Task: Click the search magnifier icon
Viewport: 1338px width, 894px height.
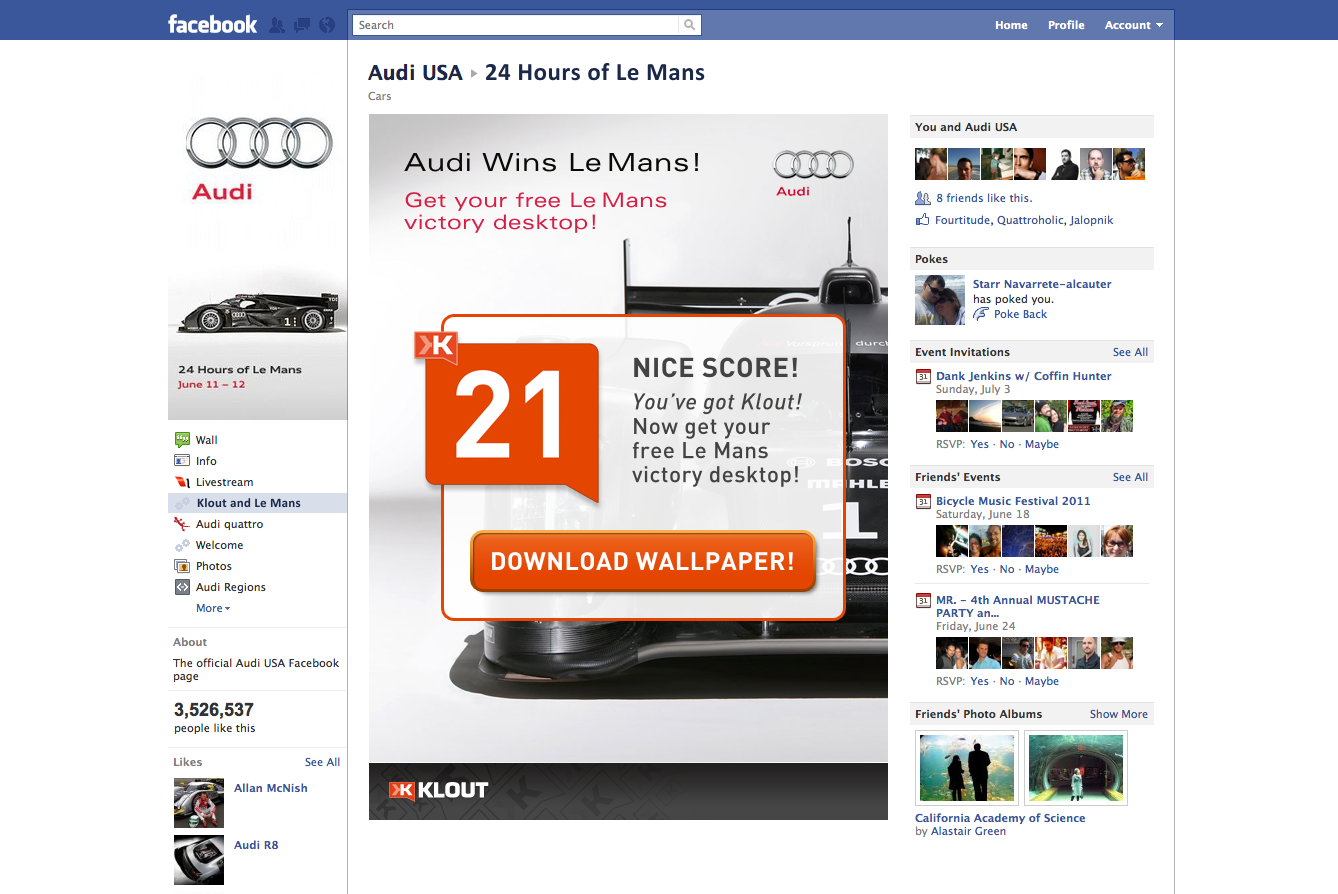Action: (x=690, y=25)
